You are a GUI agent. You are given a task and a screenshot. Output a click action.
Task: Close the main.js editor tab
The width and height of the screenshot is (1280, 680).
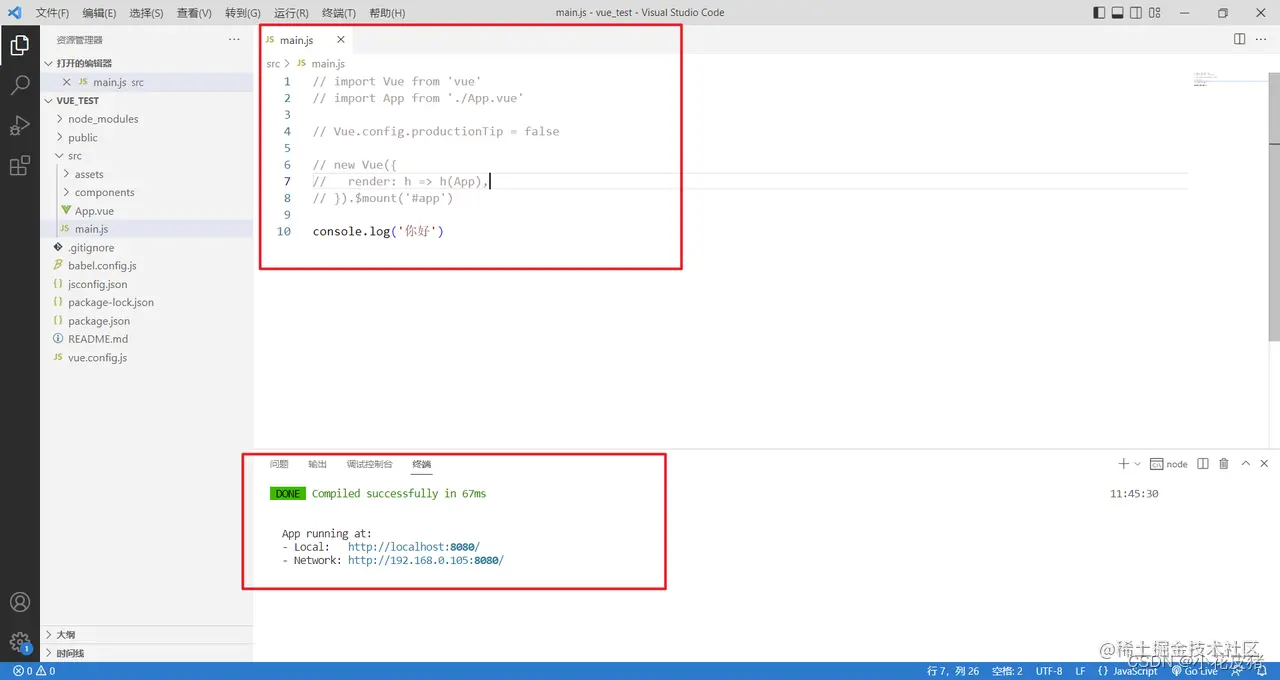coord(340,40)
